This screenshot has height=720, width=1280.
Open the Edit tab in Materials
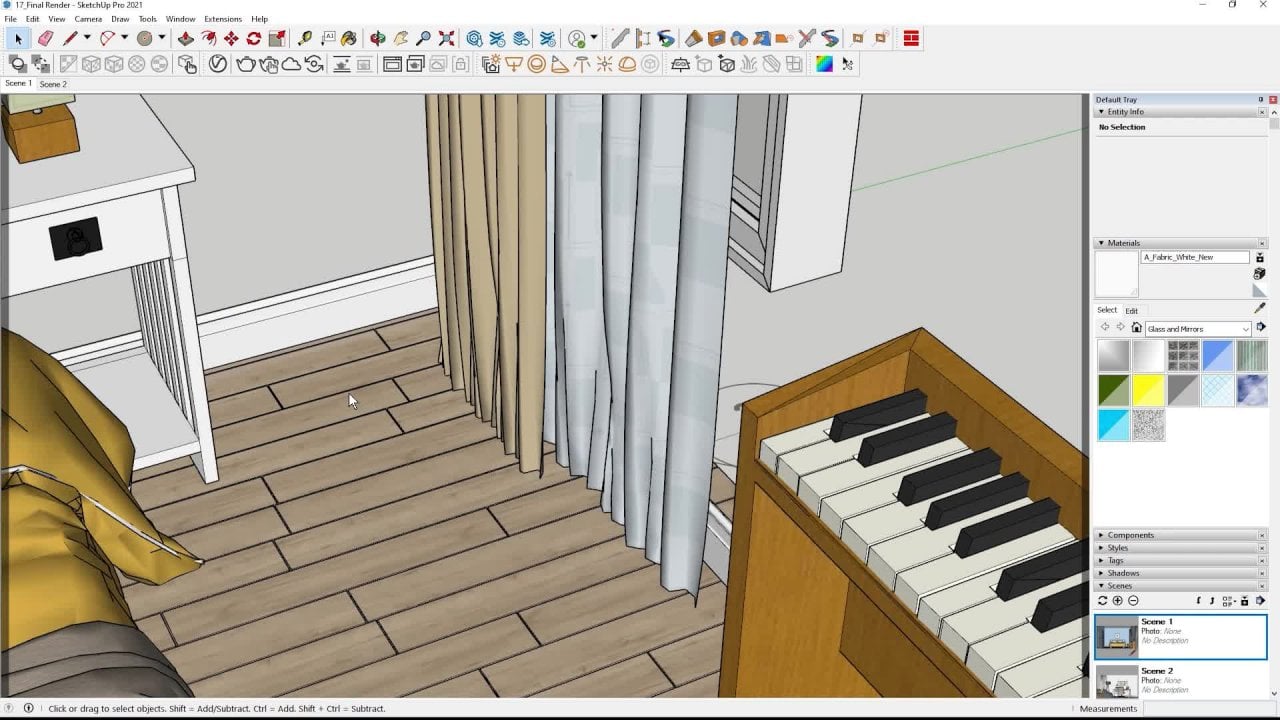(1131, 311)
